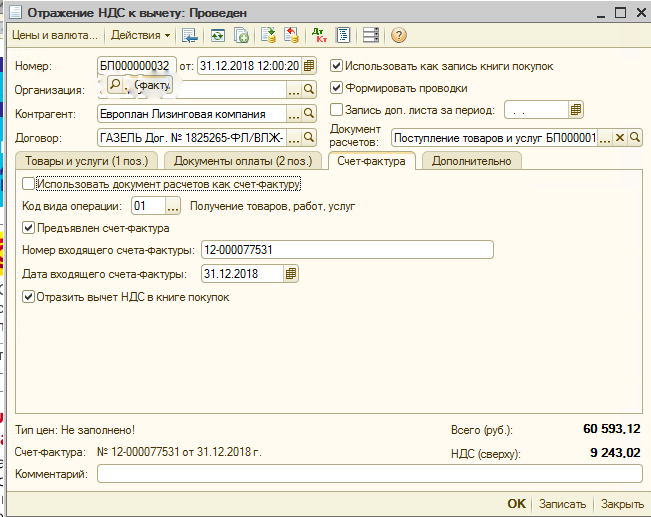Screen dimensions: 651x517
Task: Open selection list for Код вида операции
Action: 172,206
